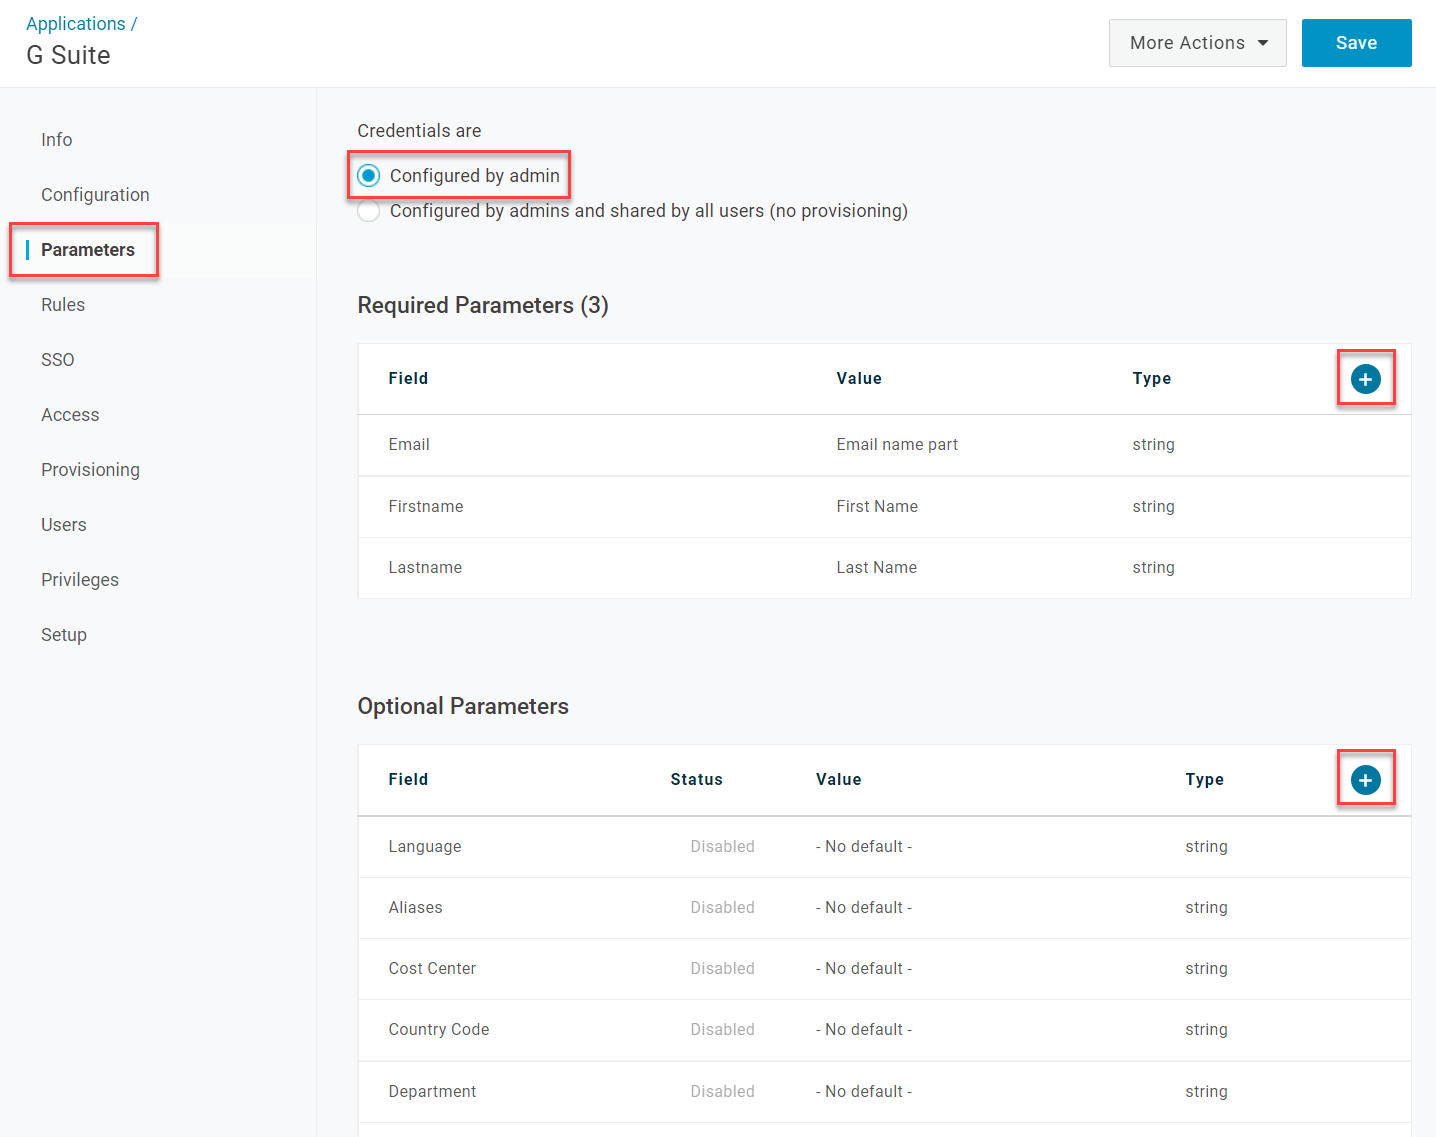The height and width of the screenshot is (1137, 1436).
Task: Open the Privileges tab
Action: 80,580
